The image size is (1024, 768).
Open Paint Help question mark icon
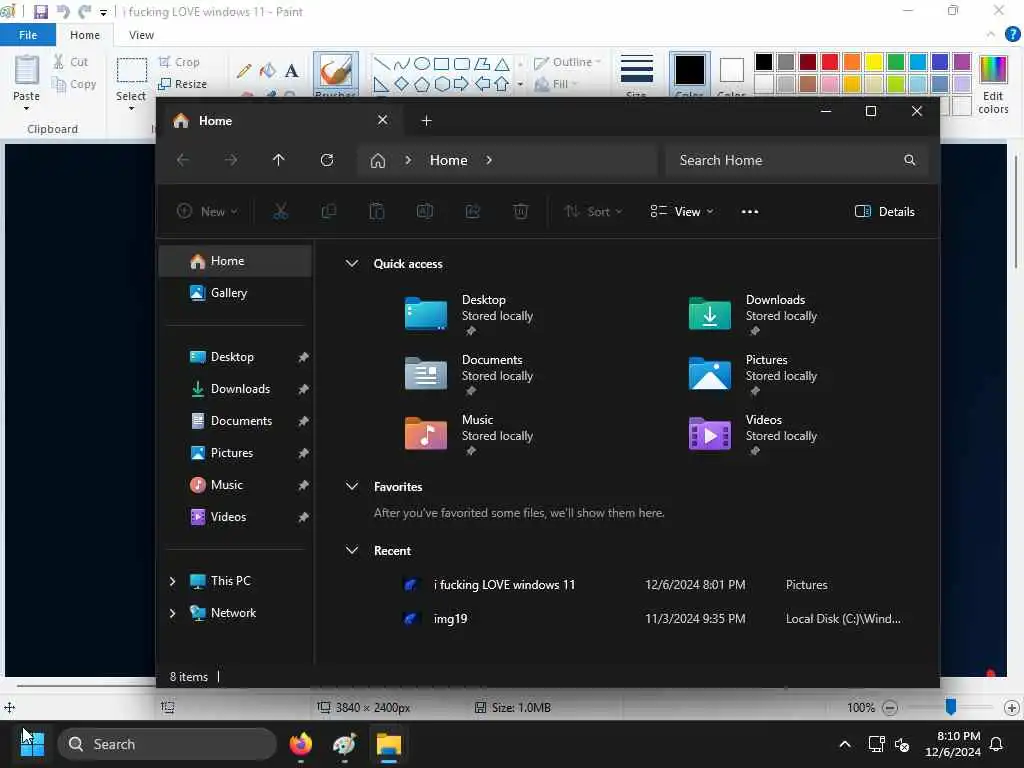[x=1012, y=35]
